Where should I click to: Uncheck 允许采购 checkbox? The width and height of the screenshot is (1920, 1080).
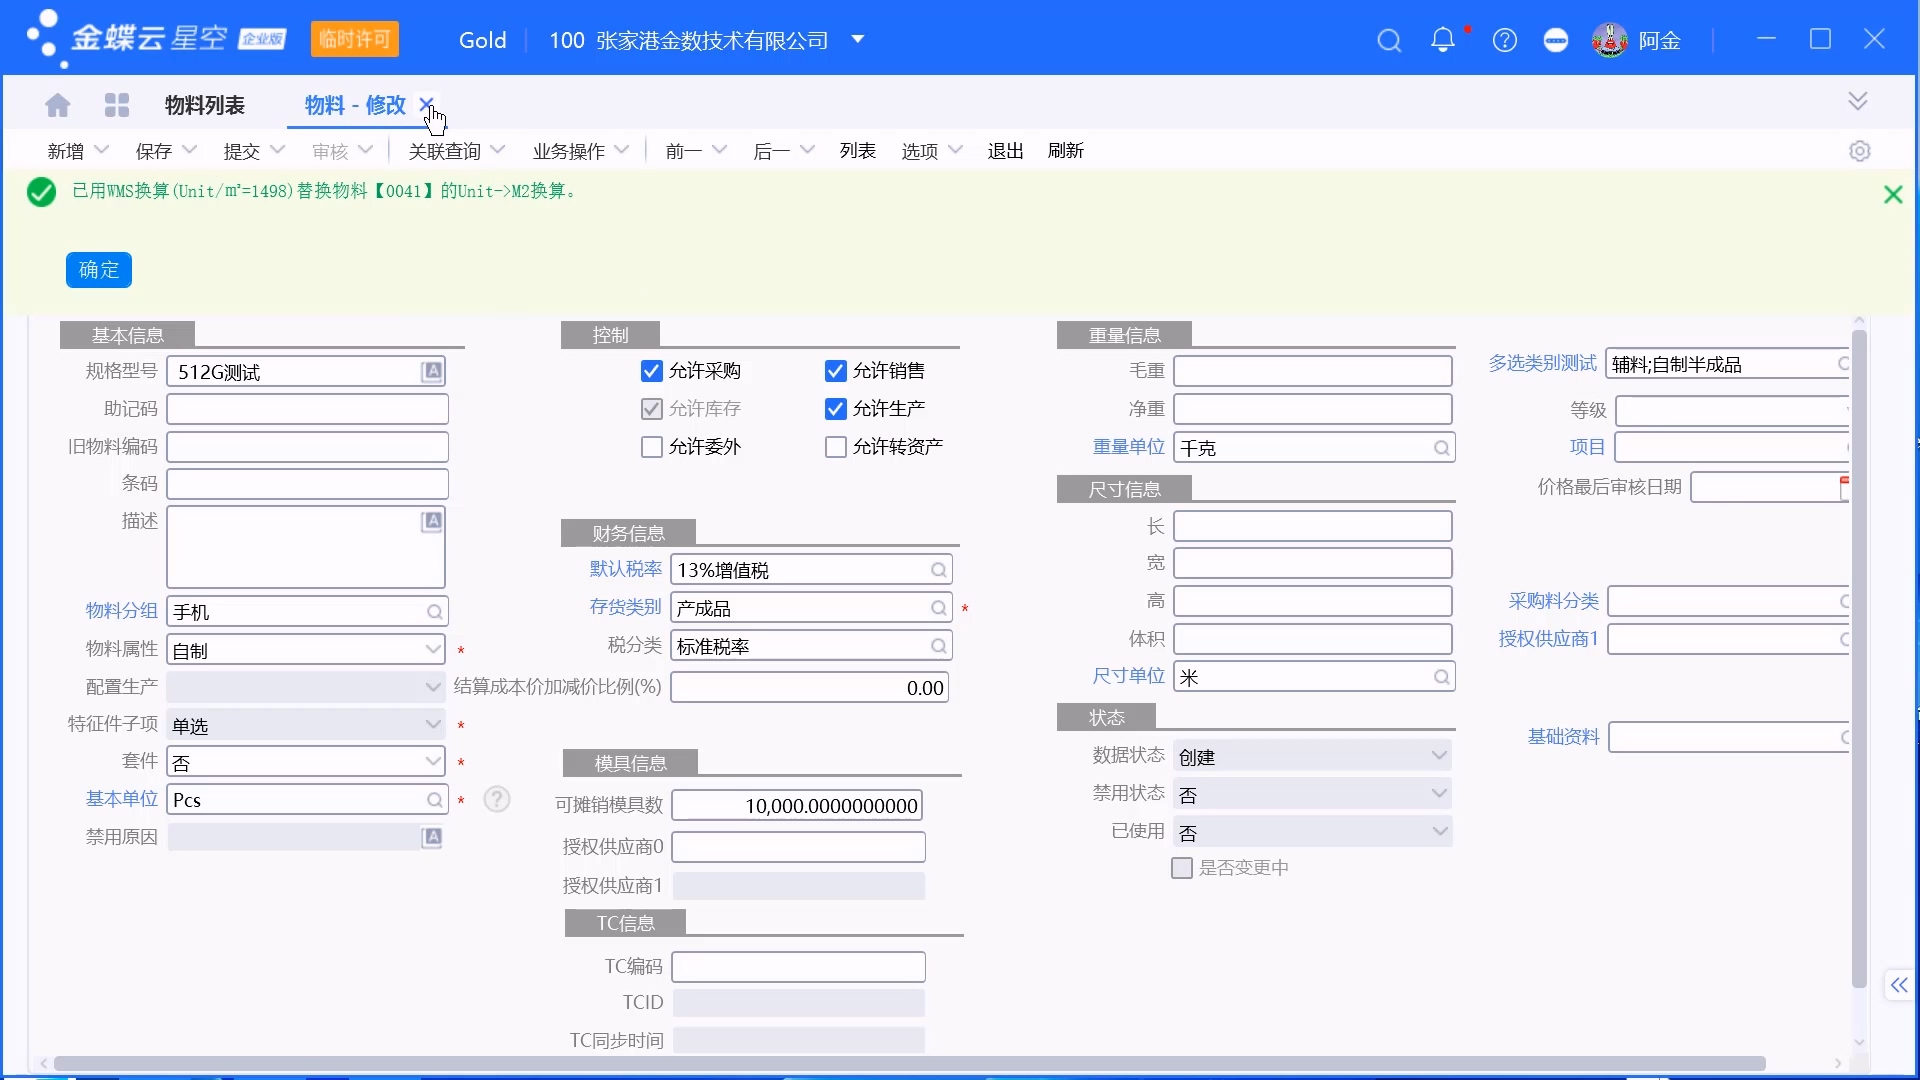tap(652, 371)
